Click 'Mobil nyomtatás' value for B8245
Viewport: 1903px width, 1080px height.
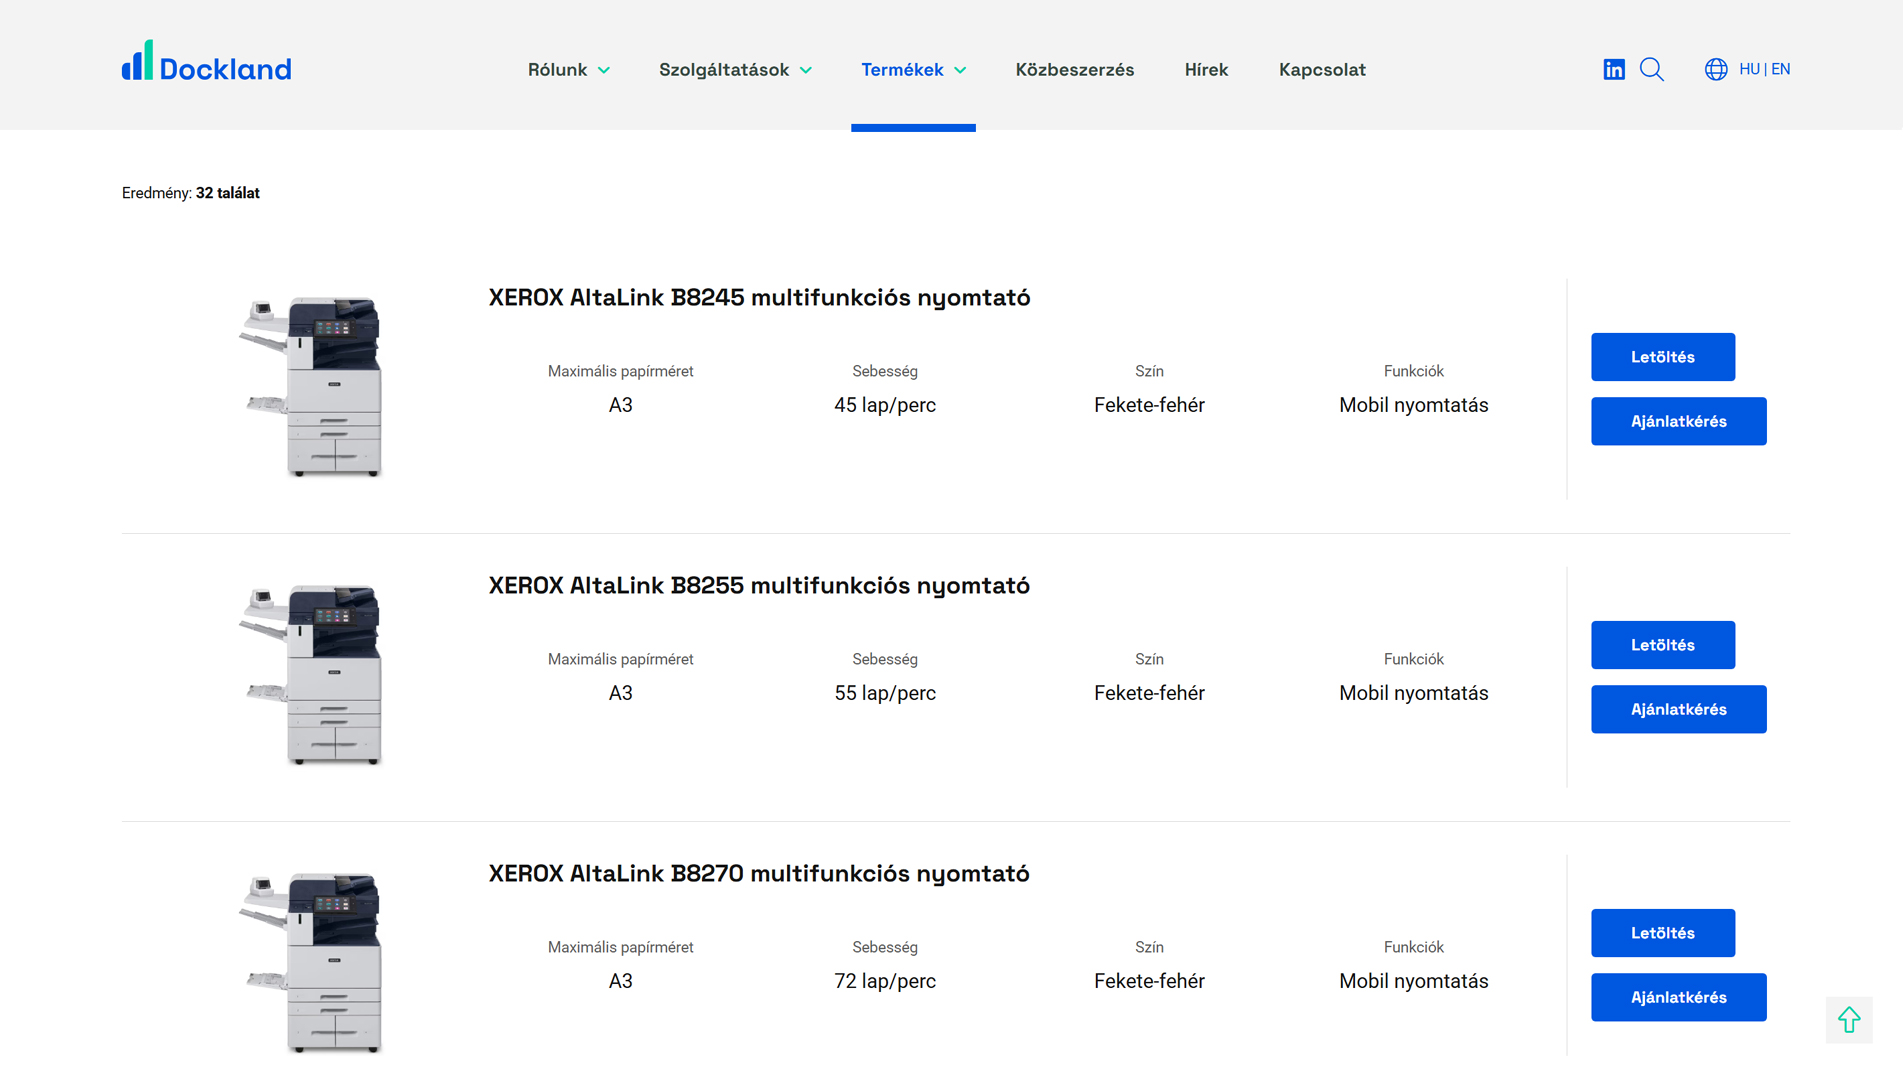(1413, 405)
